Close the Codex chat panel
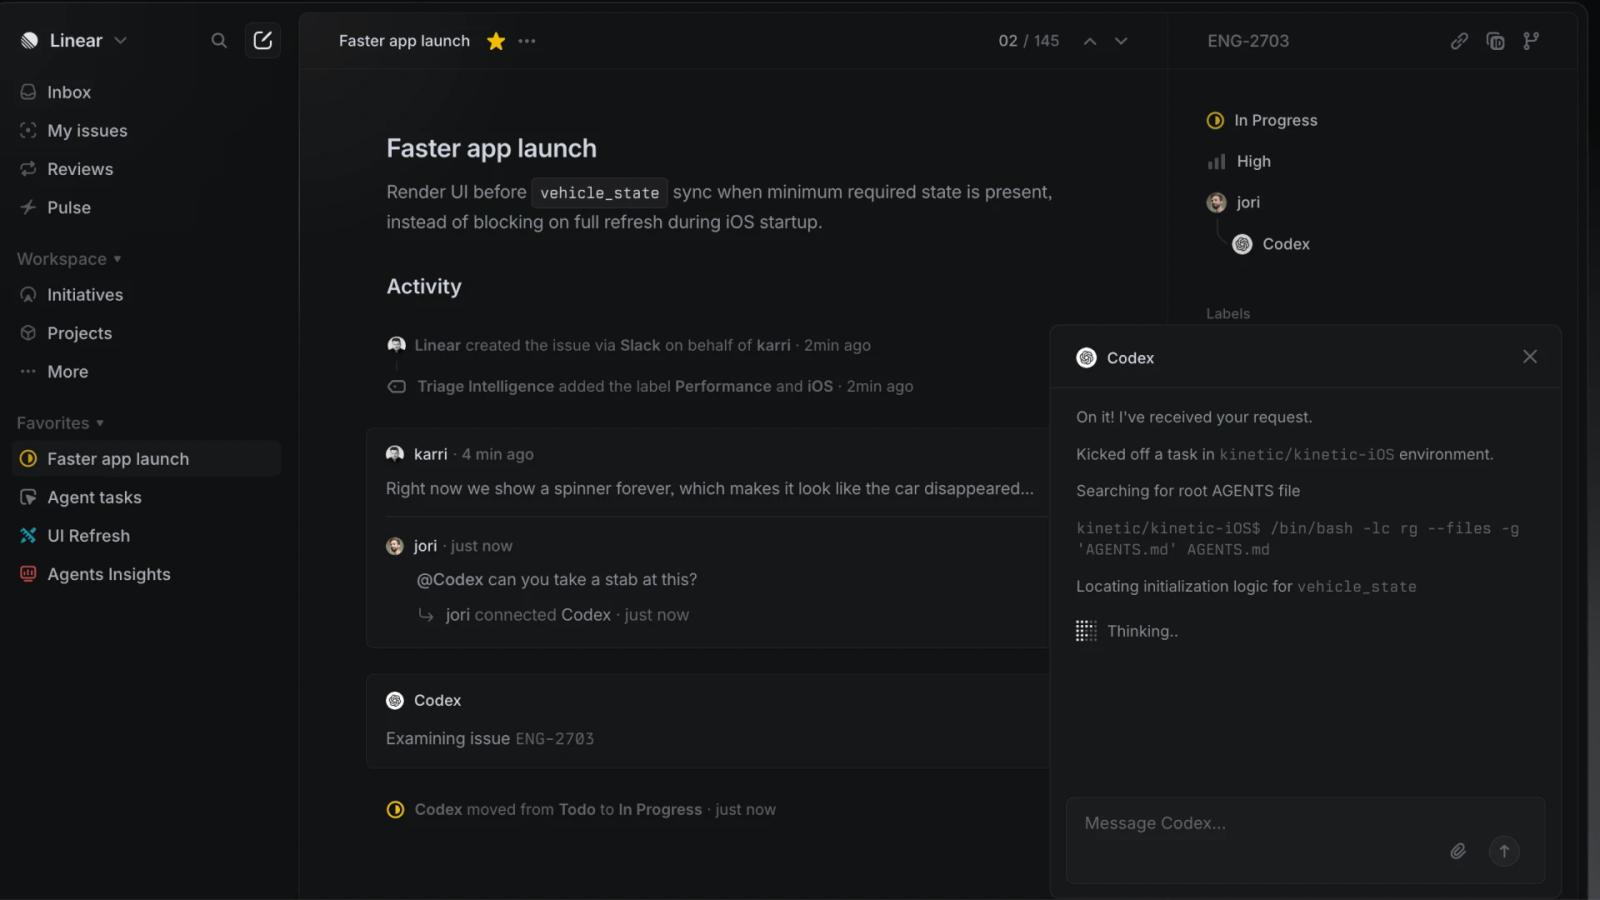Image resolution: width=1600 pixels, height=900 pixels. click(x=1530, y=357)
